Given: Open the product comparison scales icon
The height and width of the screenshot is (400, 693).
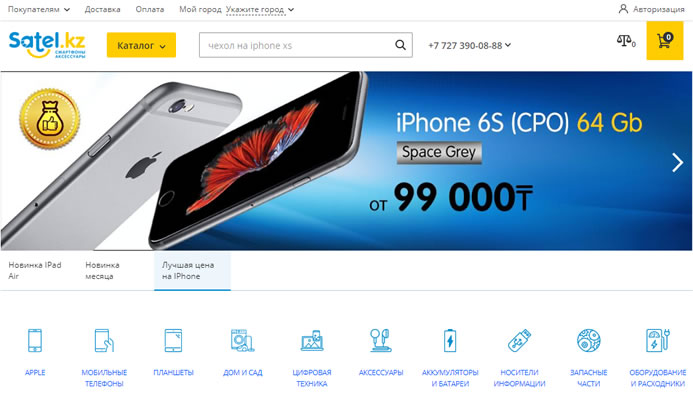Looking at the screenshot, I should 626,41.
